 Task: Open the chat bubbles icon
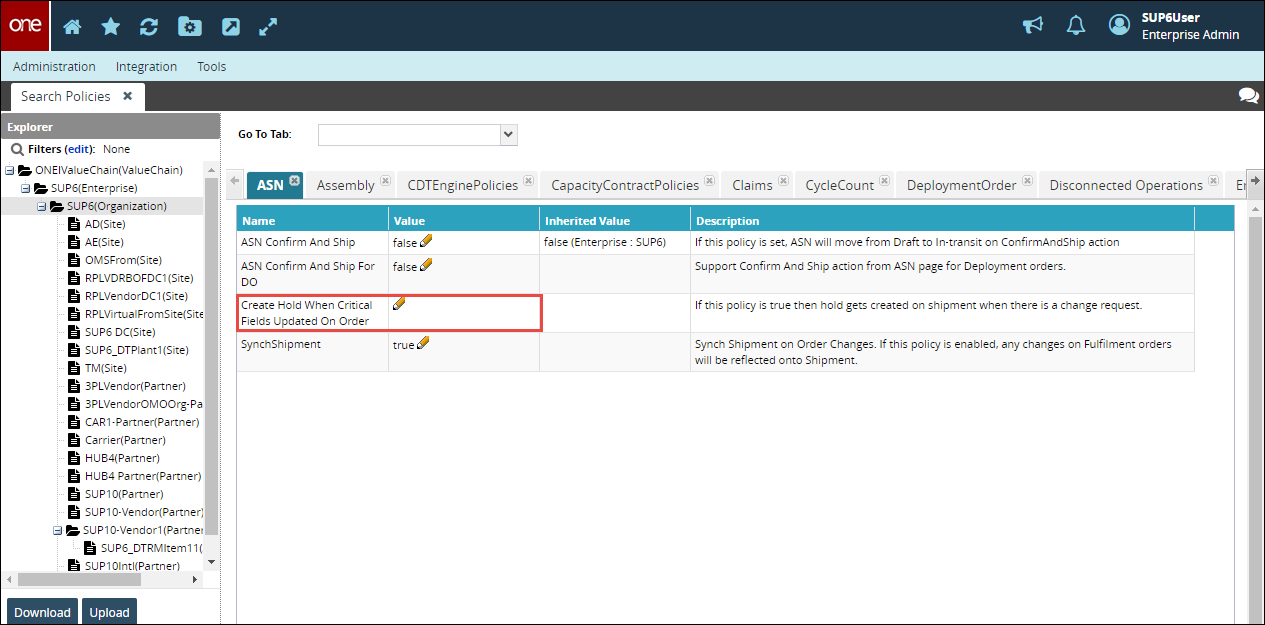(x=1248, y=96)
